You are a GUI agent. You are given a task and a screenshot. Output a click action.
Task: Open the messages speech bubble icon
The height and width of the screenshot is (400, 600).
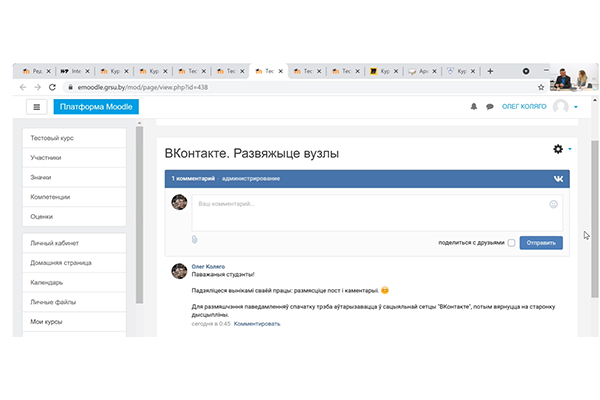point(490,107)
